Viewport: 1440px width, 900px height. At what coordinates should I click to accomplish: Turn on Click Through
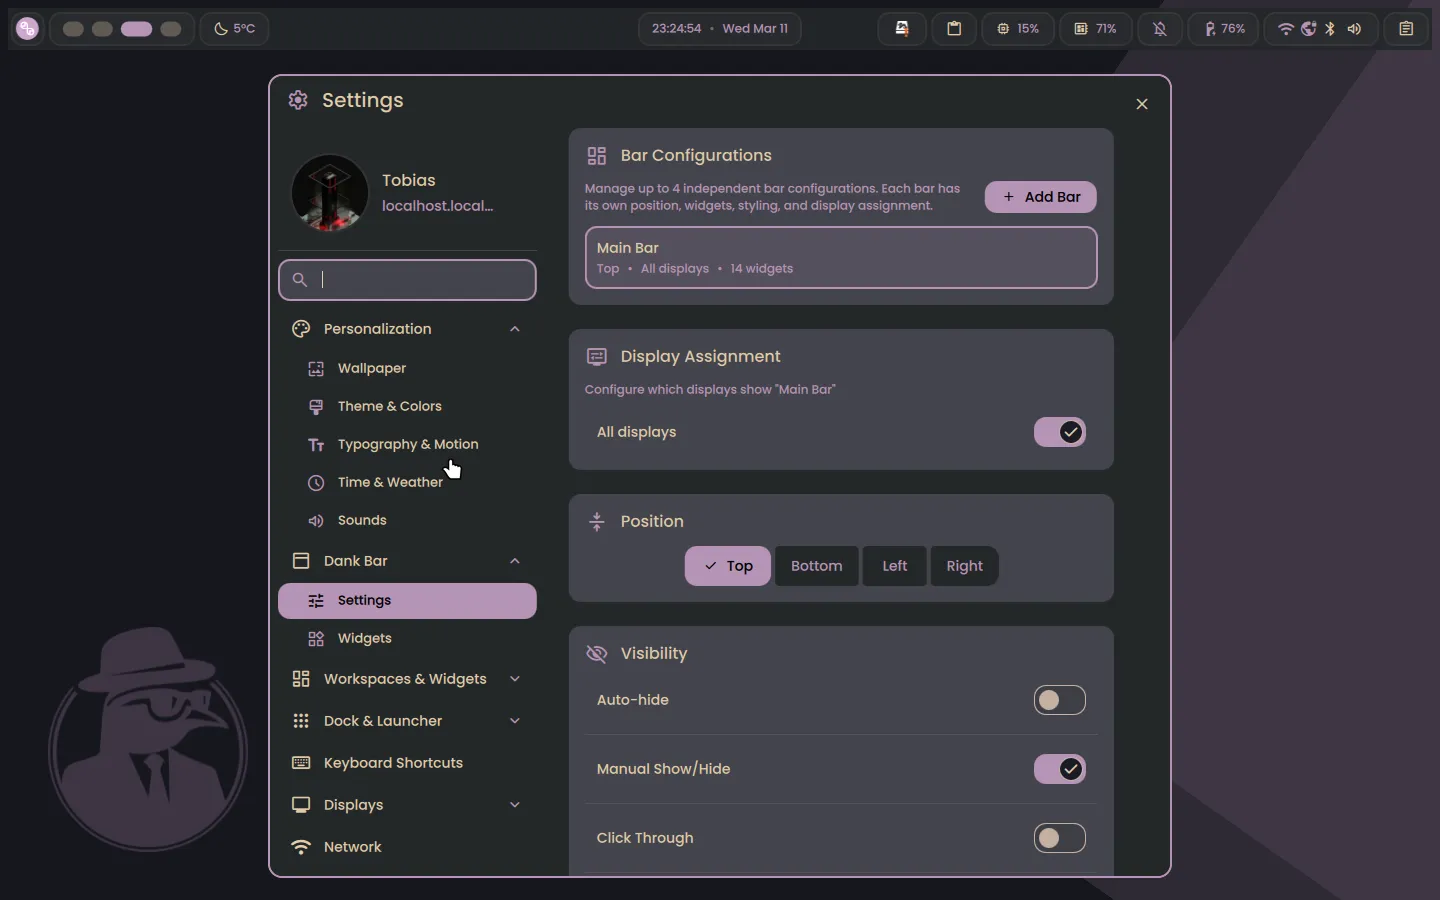click(x=1059, y=838)
